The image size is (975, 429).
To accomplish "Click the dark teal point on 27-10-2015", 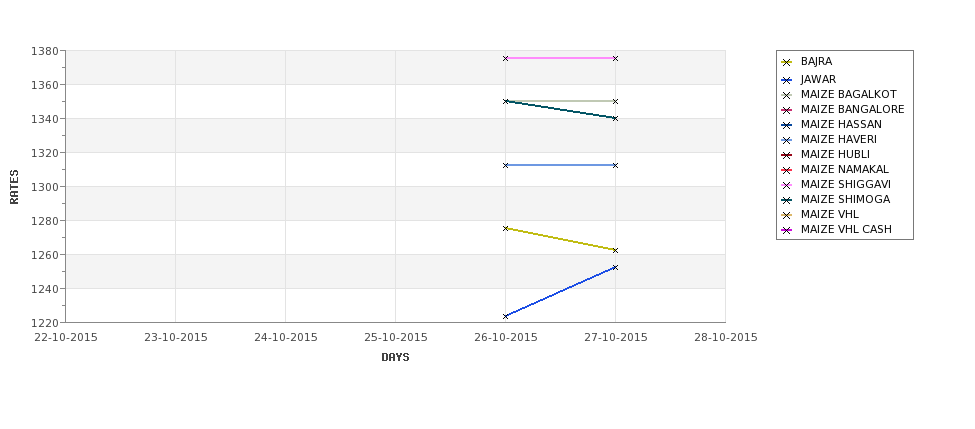I will click(616, 118).
